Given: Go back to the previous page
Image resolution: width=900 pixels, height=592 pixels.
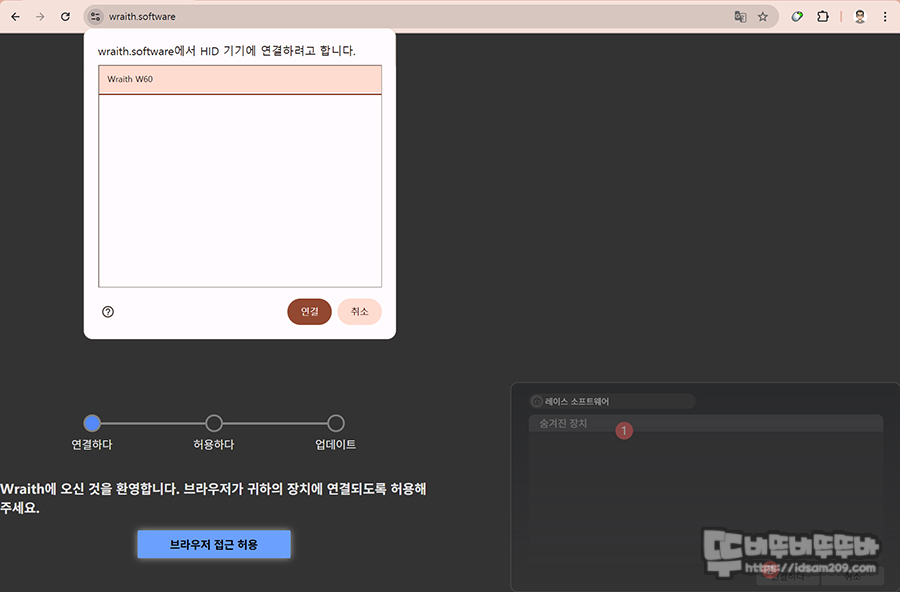Looking at the screenshot, I should 15,17.
